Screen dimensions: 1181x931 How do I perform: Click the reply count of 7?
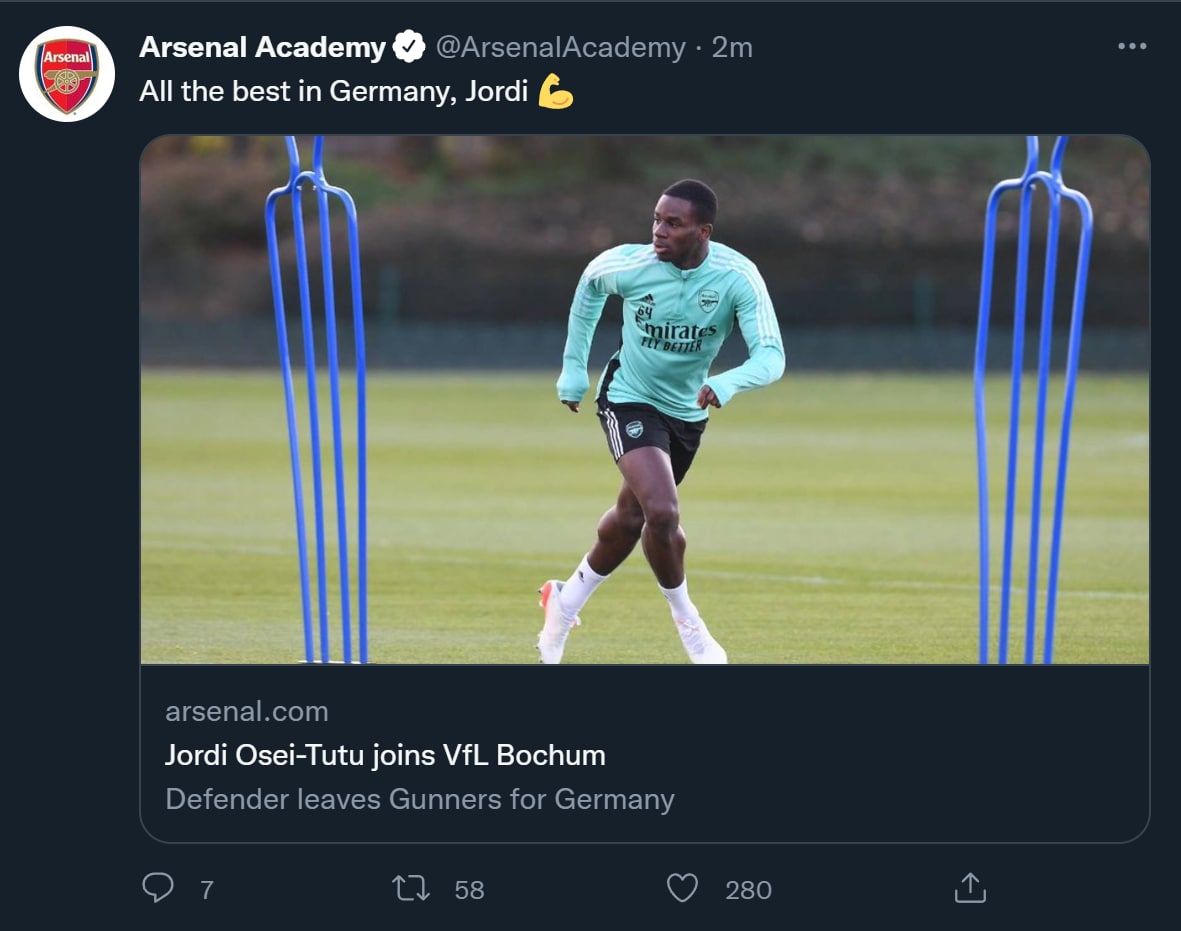(x=207, y=890)
